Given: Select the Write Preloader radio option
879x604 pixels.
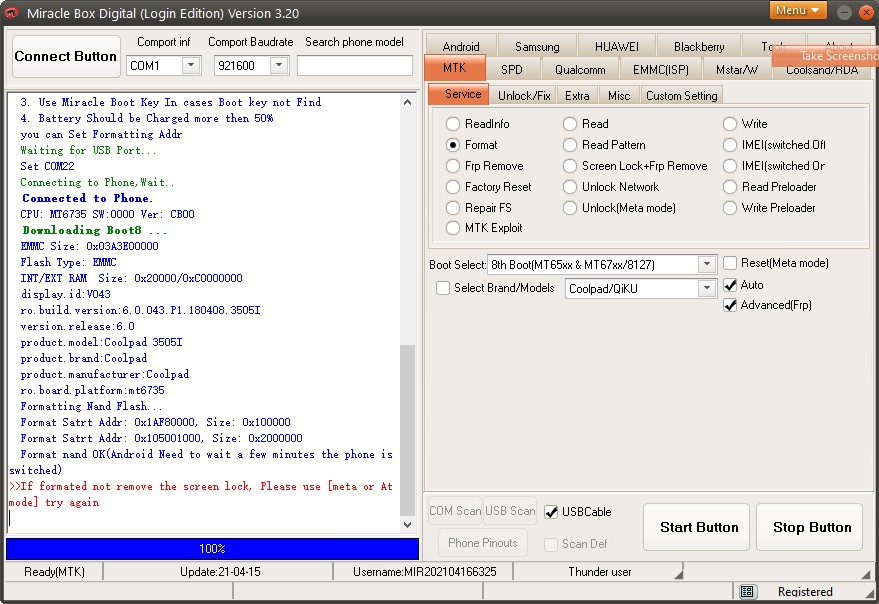Looking at the screenshot, I should pyautogui.click(x=729, y=208).
